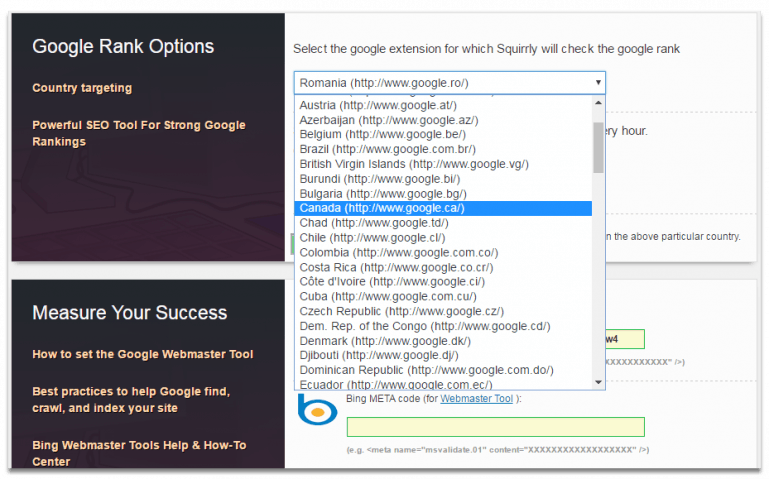Select Azerbaijan (google.az) option
Screen dimensions: 769x479
pos(443,120)
